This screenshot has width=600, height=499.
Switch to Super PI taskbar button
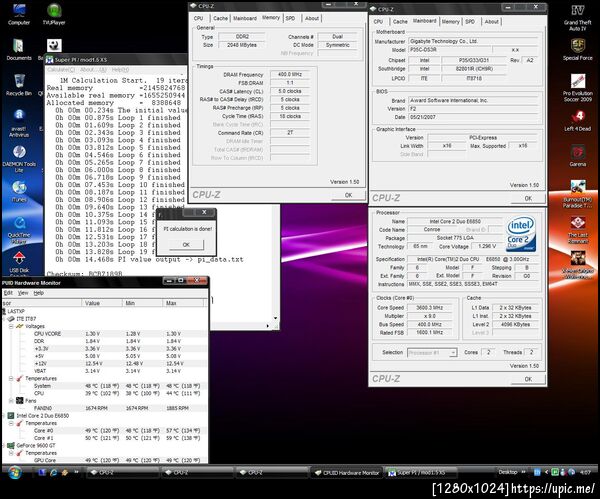tap(421, 473)
